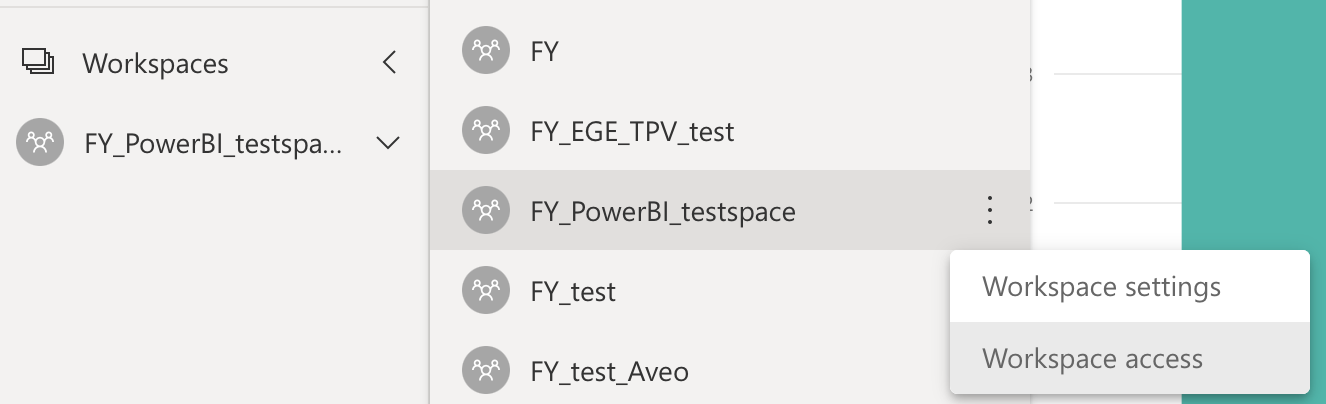The height and width of the screenshot is (404, 1326).
Task: Click current workspace avatar in left navigation
Action: tap(41, 143)
